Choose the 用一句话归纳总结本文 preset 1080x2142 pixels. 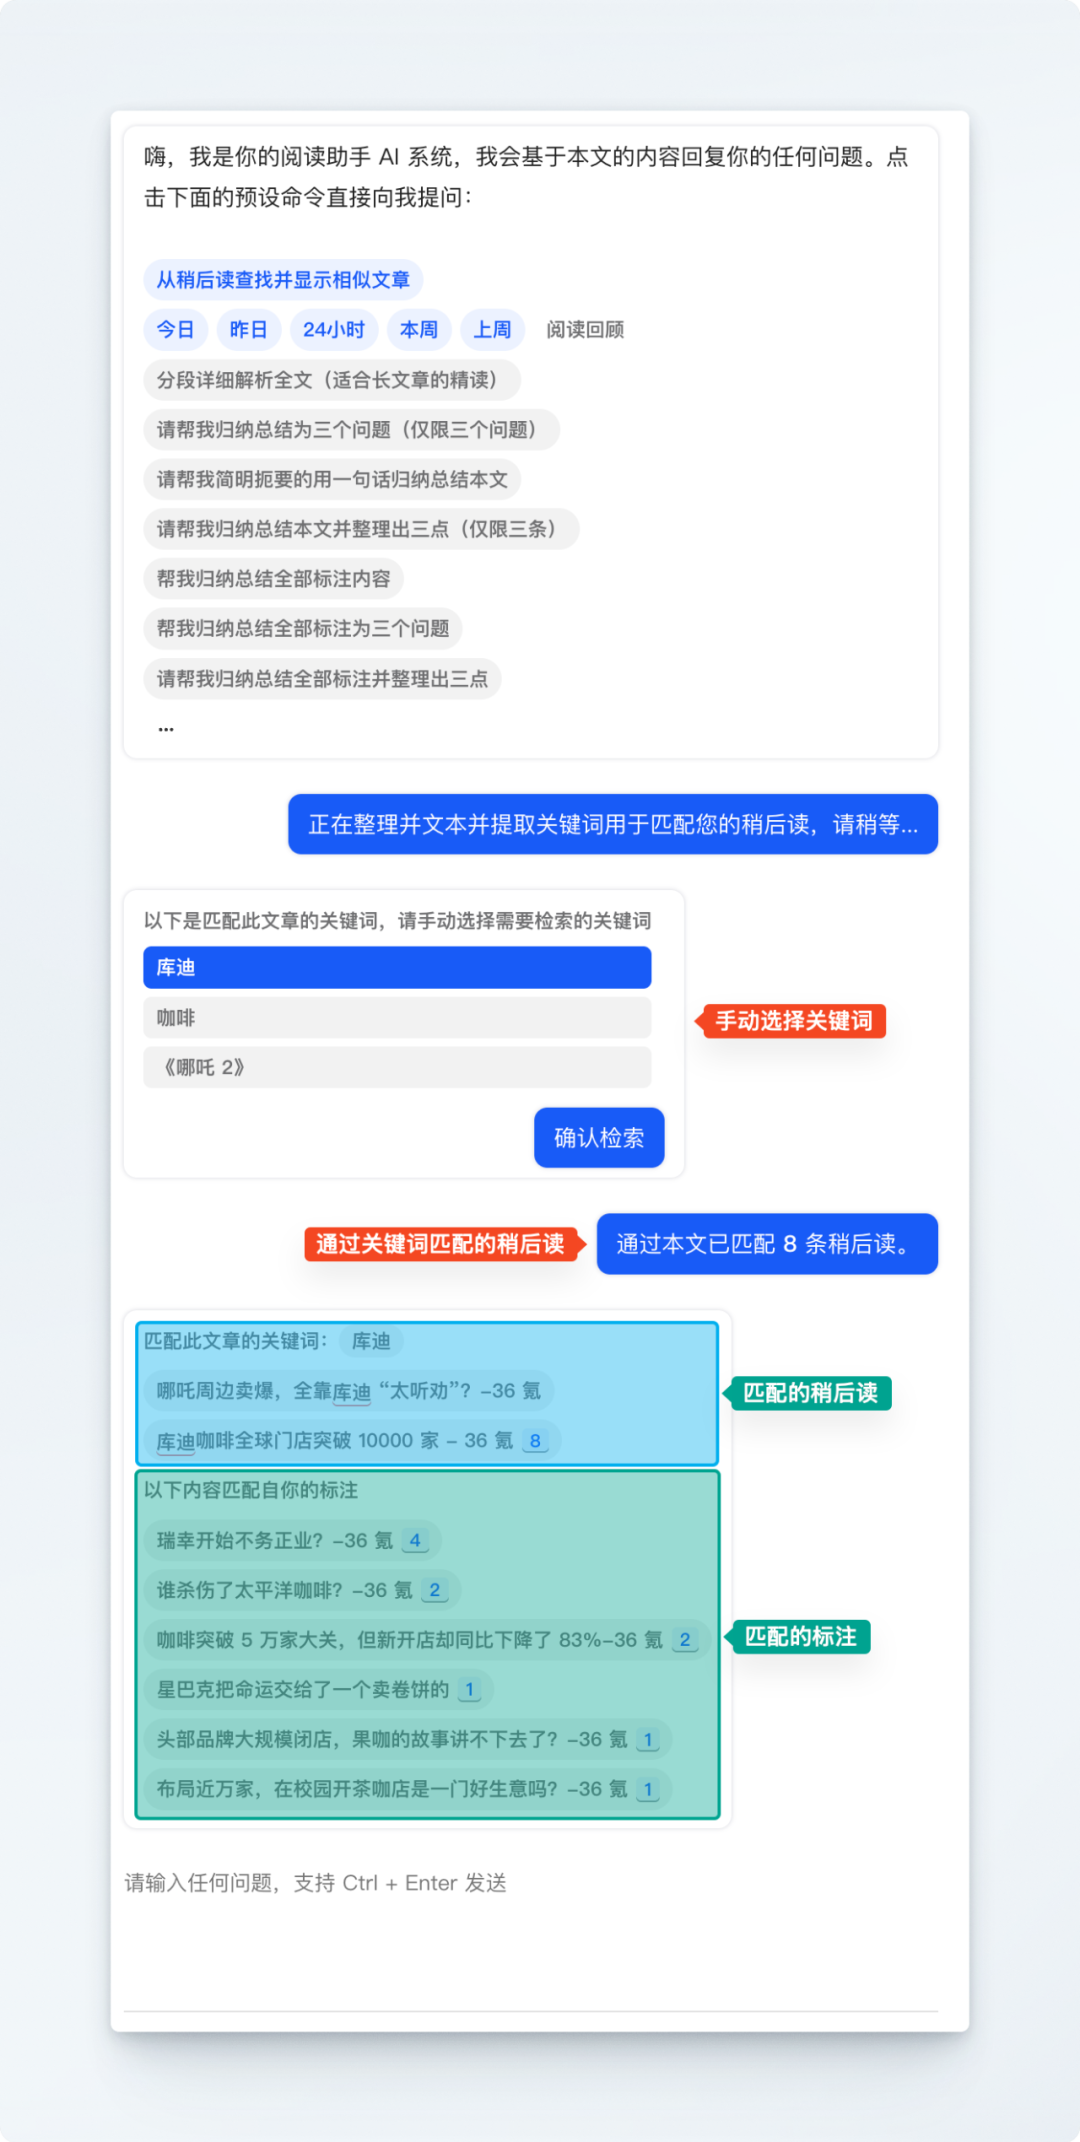click(332, 480)
